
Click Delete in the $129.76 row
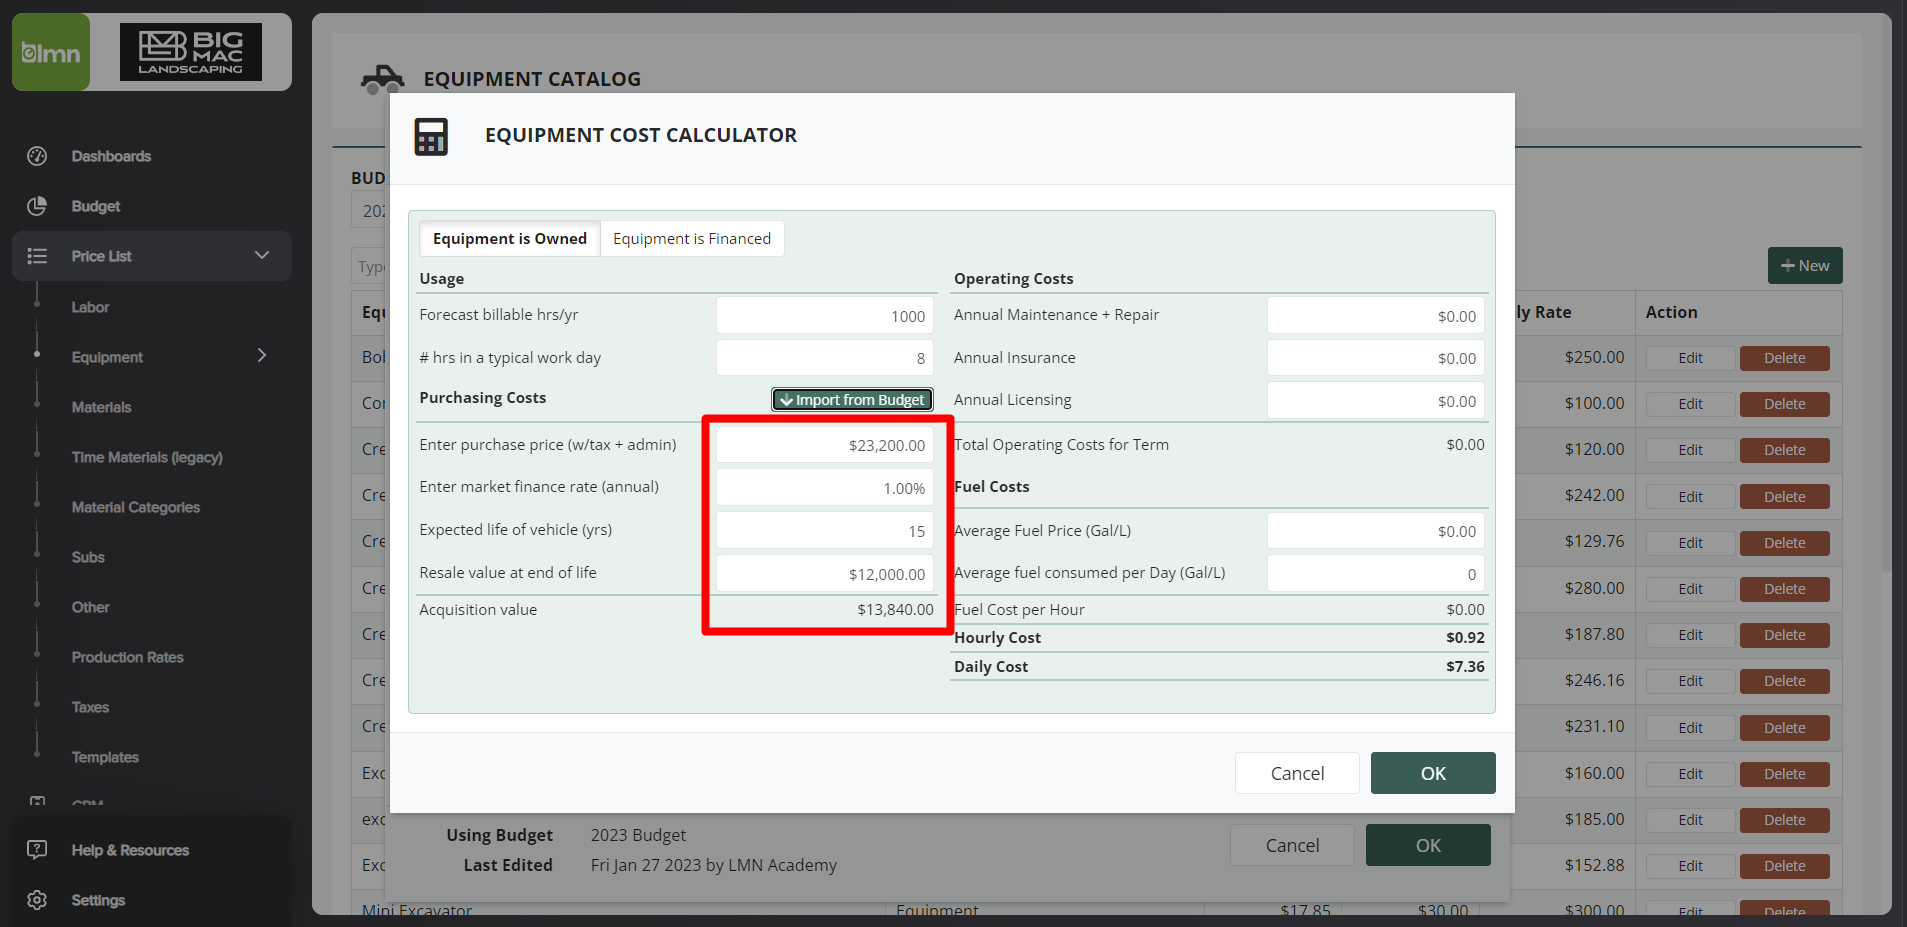(x=1785, y=543)
